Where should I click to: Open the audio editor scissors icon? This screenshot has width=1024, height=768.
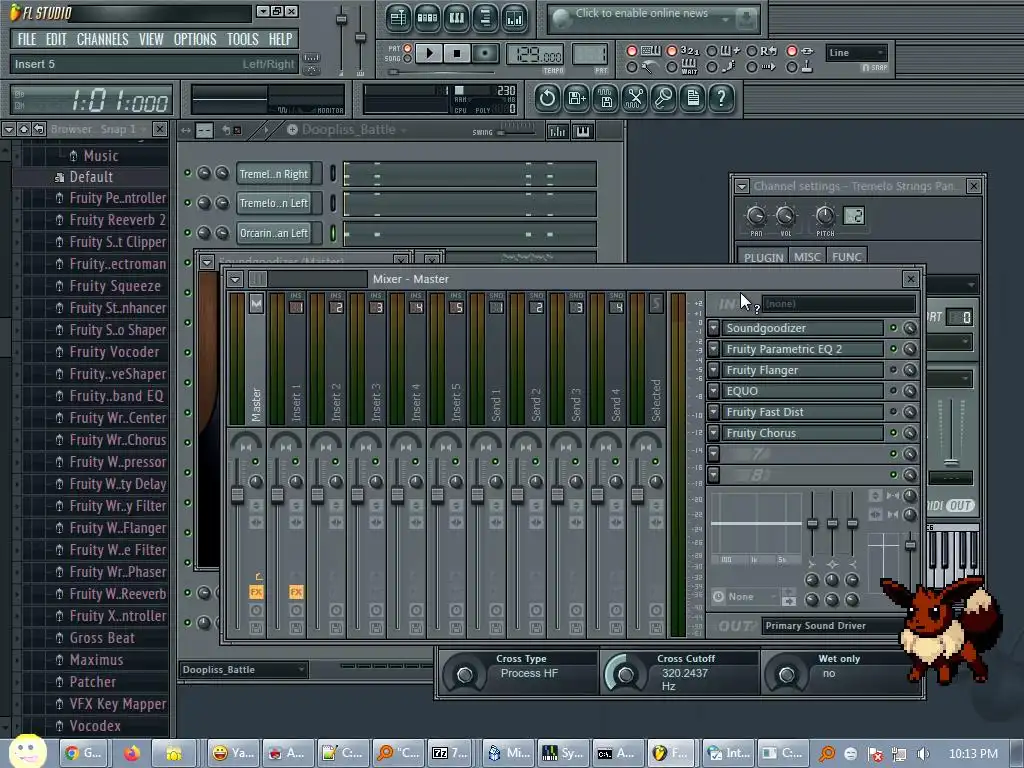(635, 99)
